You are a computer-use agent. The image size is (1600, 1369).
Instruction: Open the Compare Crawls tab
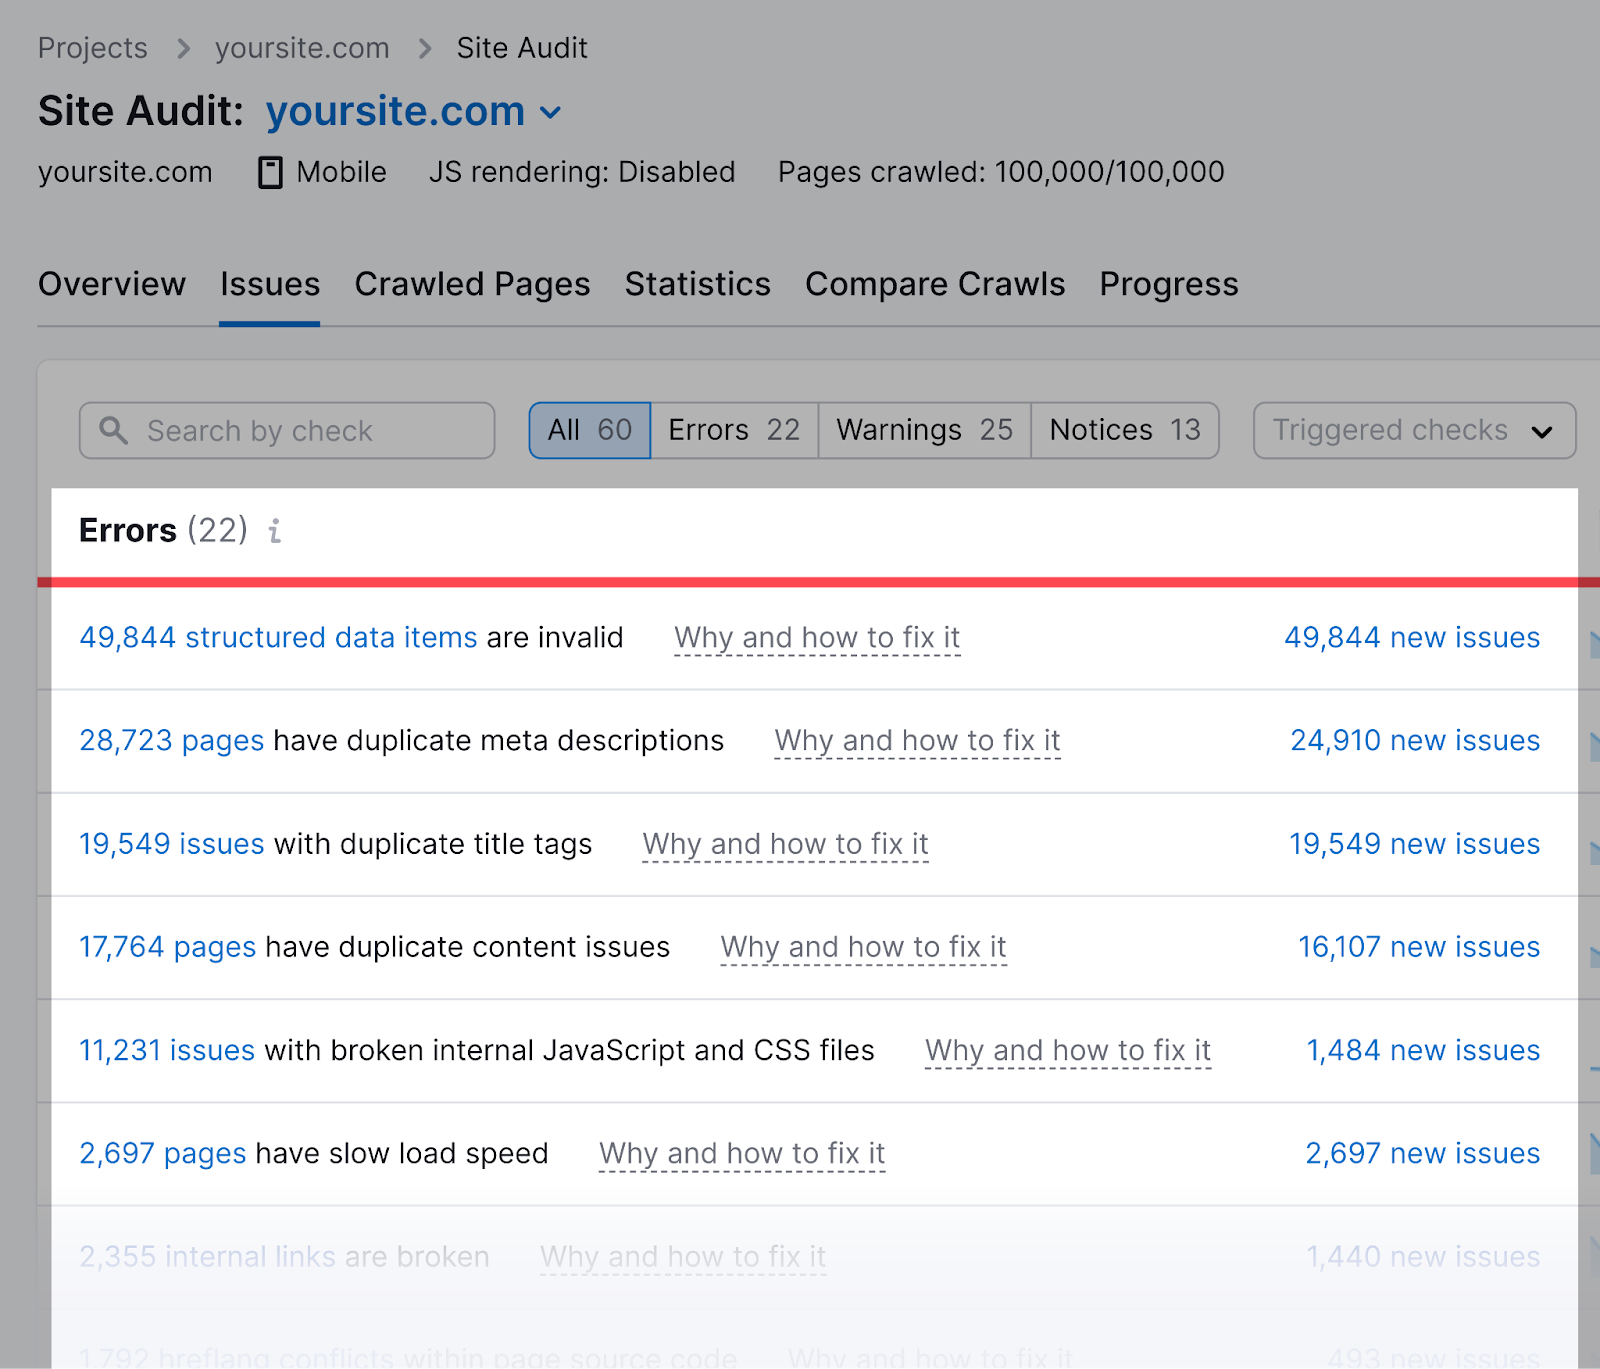point(935,285)
